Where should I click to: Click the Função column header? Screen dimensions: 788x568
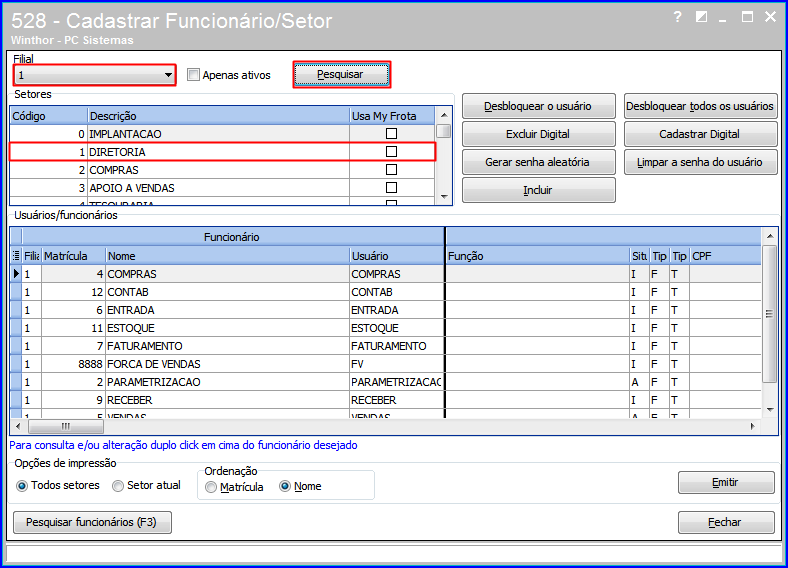538,256
